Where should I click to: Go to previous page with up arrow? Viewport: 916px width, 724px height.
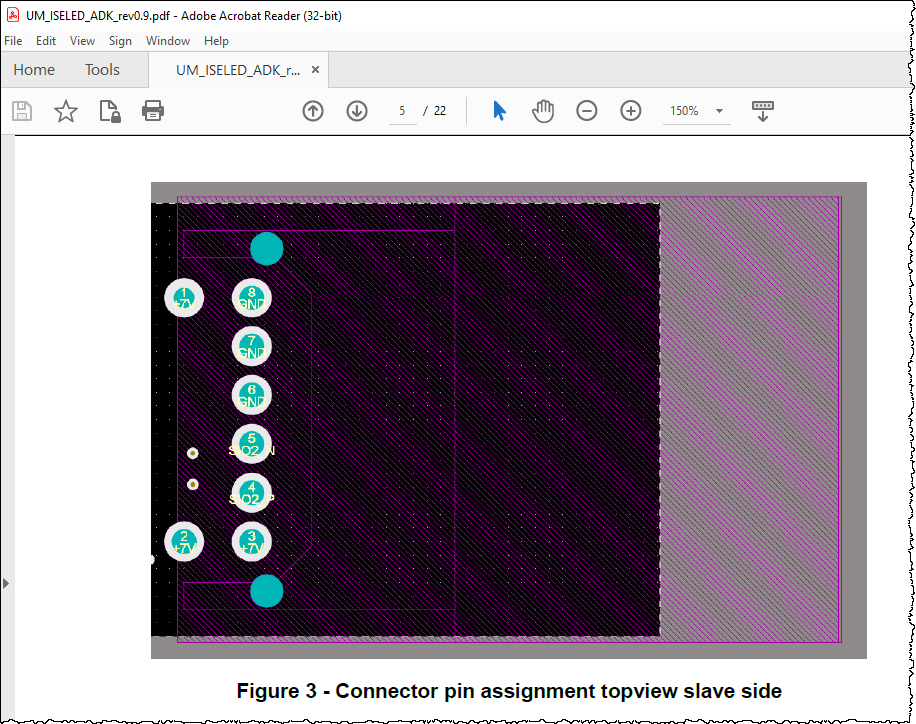click(x=312, y=111)
